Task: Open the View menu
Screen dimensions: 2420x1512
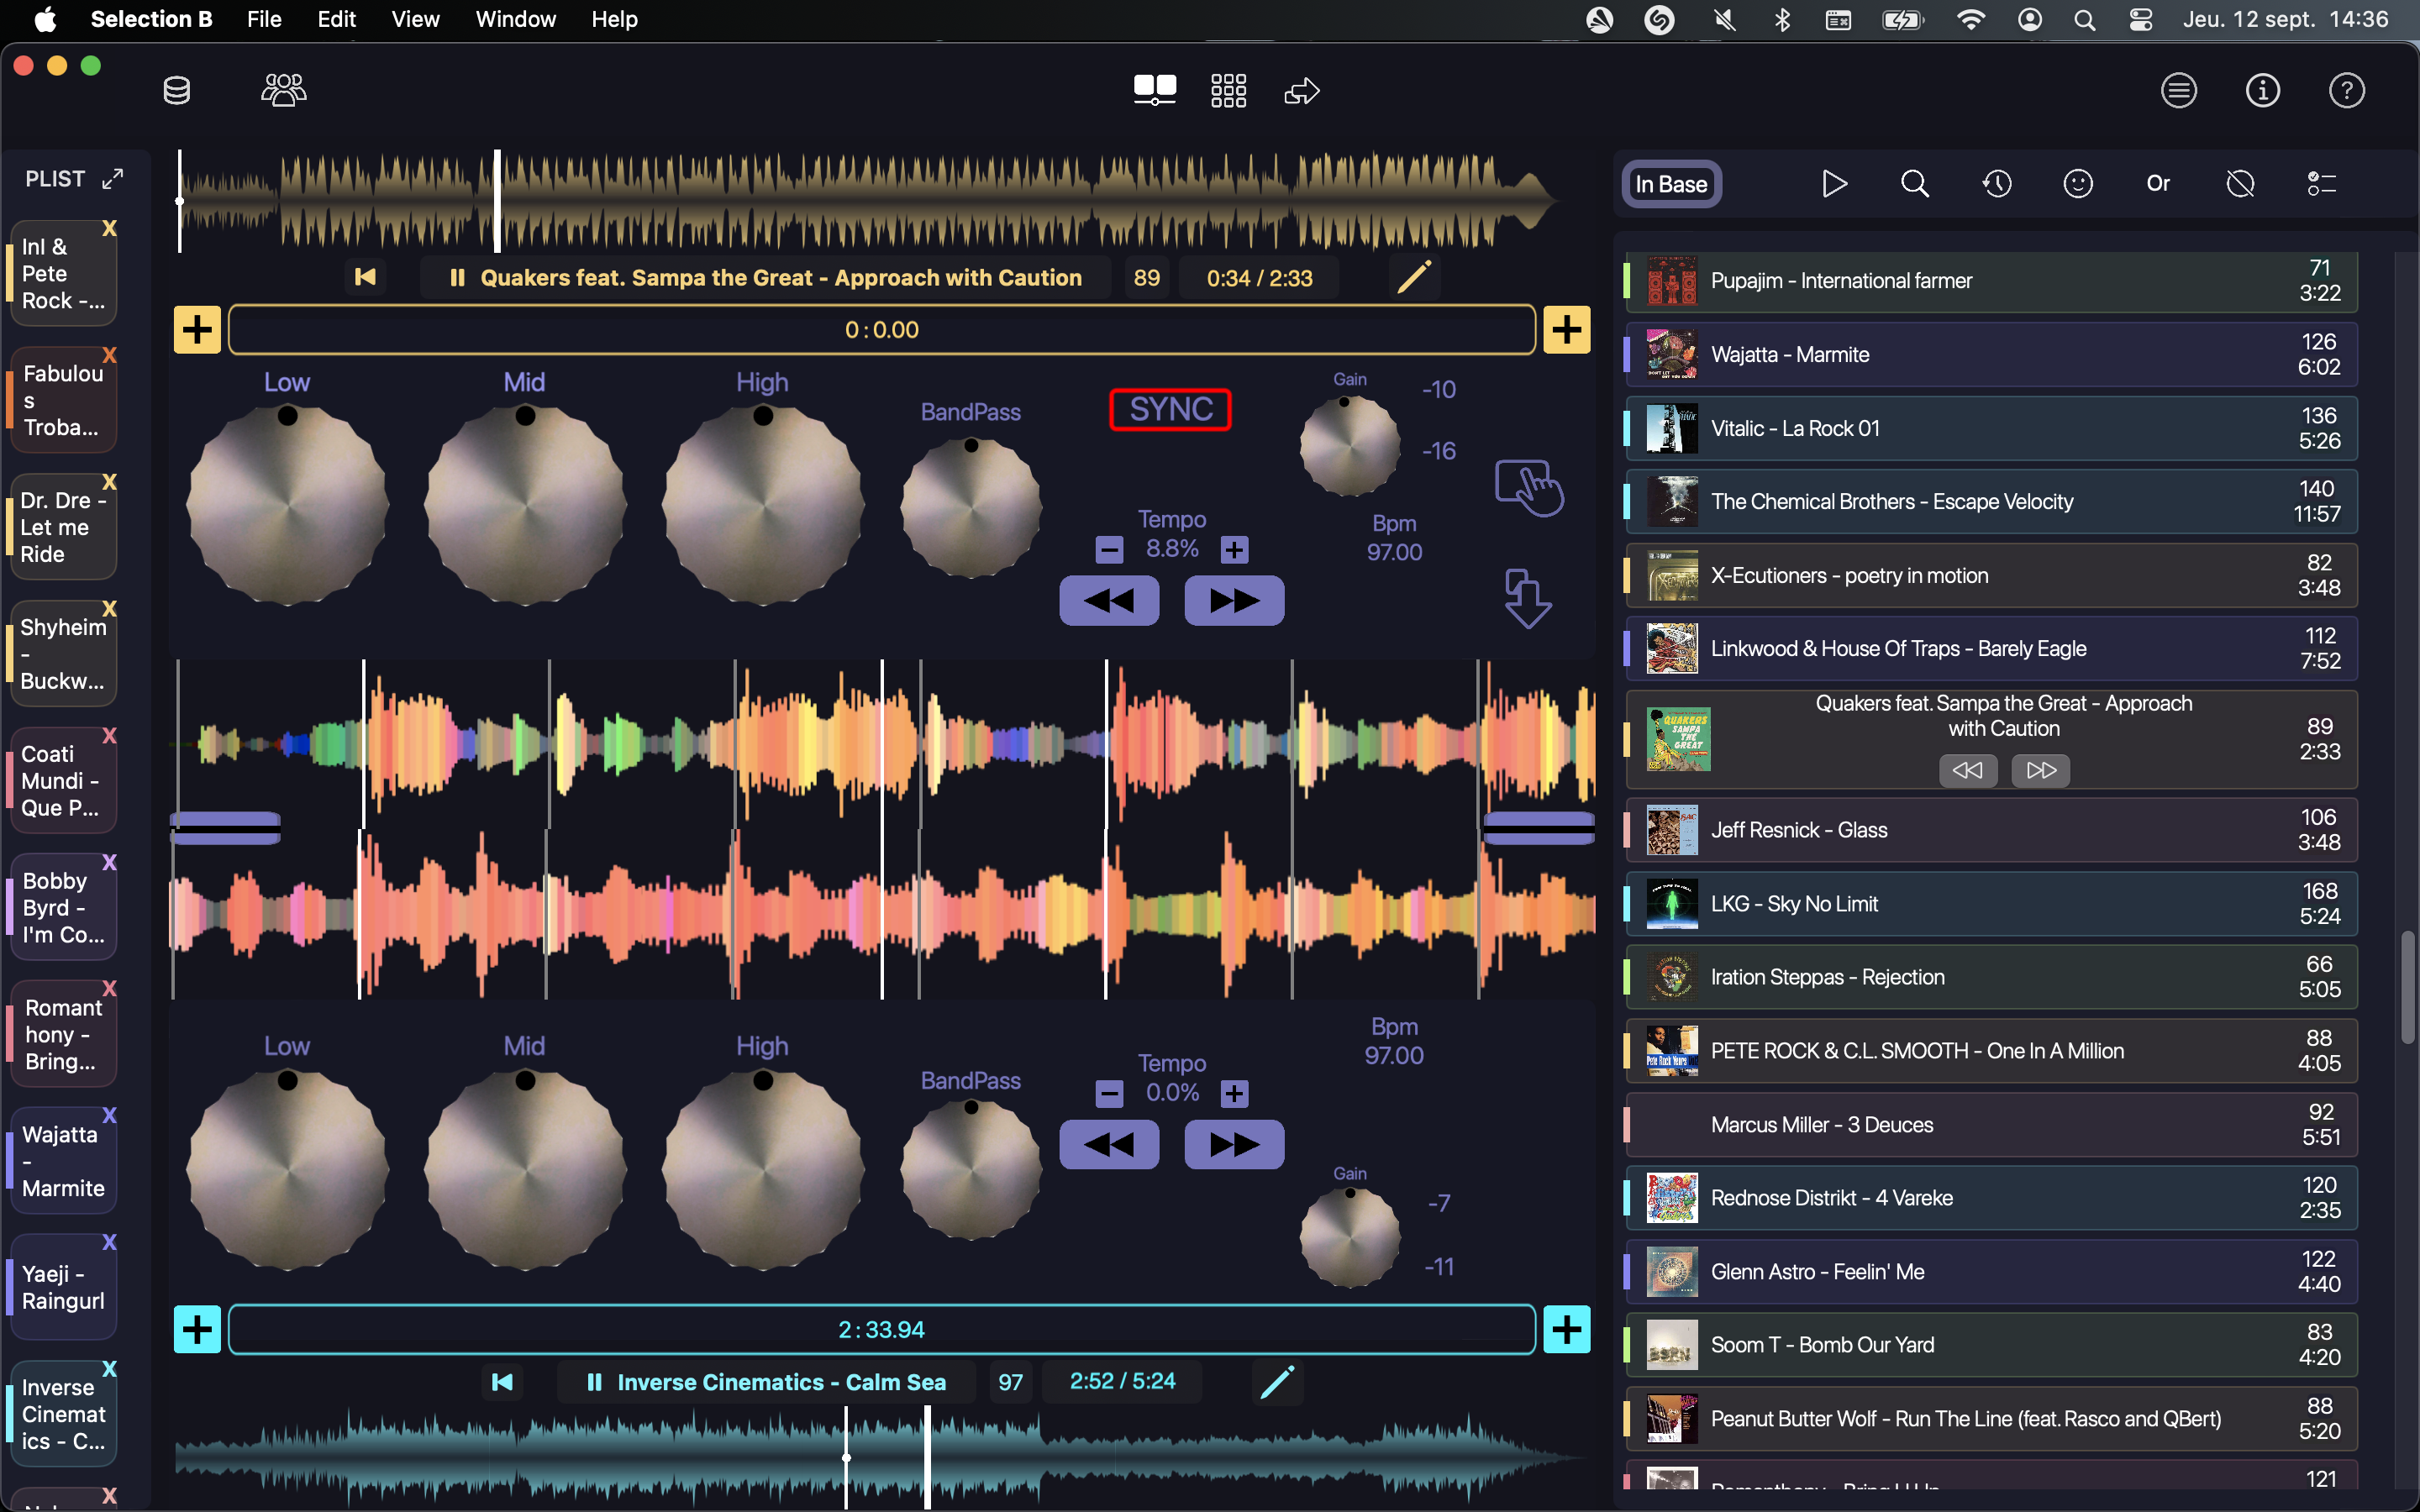Action: tap(415, 19)
